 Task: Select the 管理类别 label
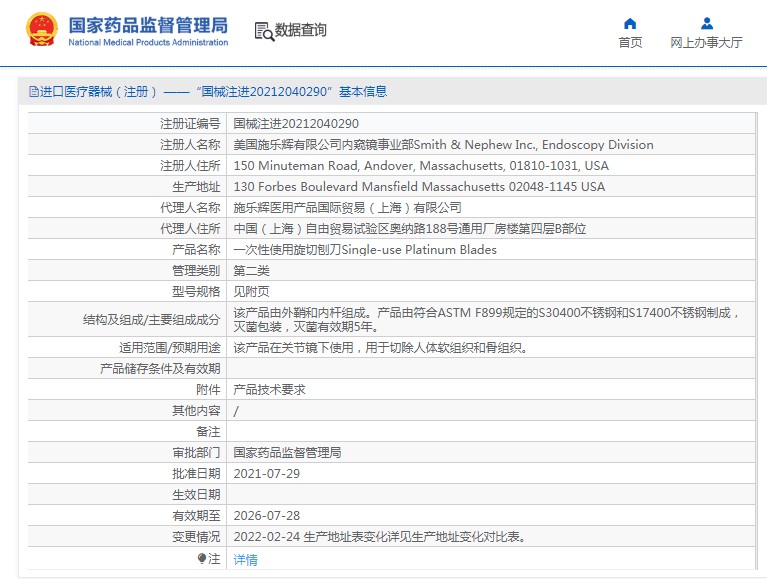click(196, 271)
